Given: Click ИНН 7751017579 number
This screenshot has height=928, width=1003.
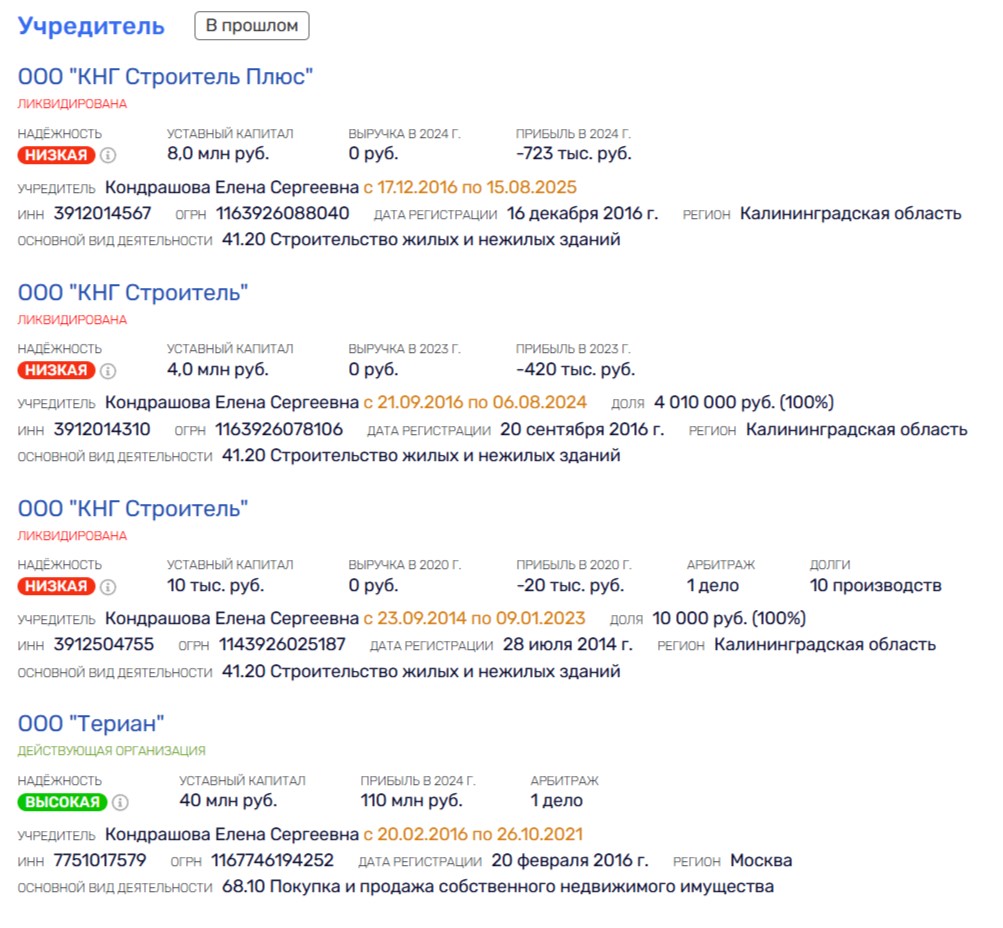Looking at the screenshot, I should [100, 860].
